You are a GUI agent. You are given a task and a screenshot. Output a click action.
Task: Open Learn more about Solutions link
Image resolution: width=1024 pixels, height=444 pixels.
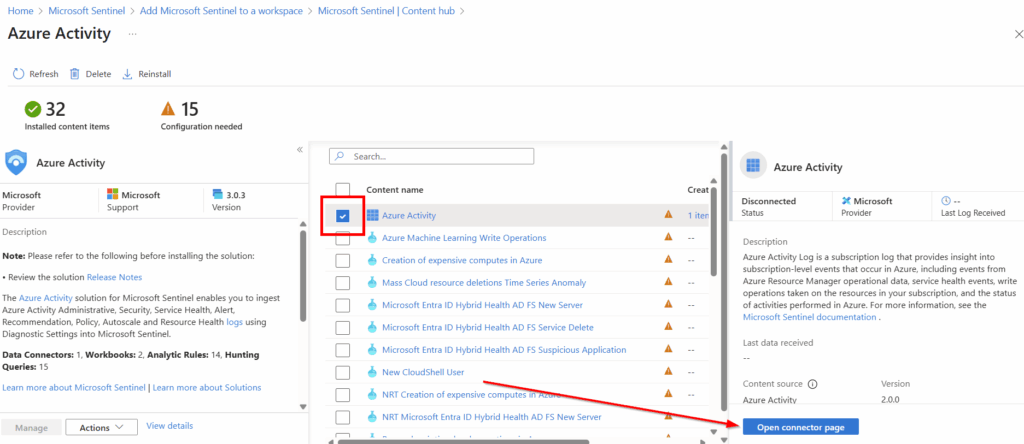(x=207, y=387)
